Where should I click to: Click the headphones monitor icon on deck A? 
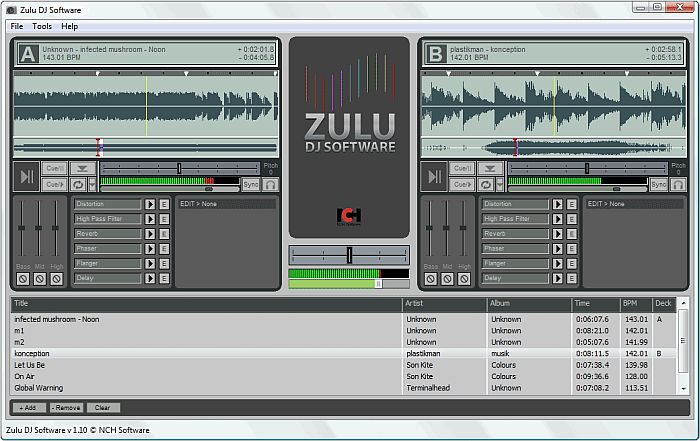[270, 185]
